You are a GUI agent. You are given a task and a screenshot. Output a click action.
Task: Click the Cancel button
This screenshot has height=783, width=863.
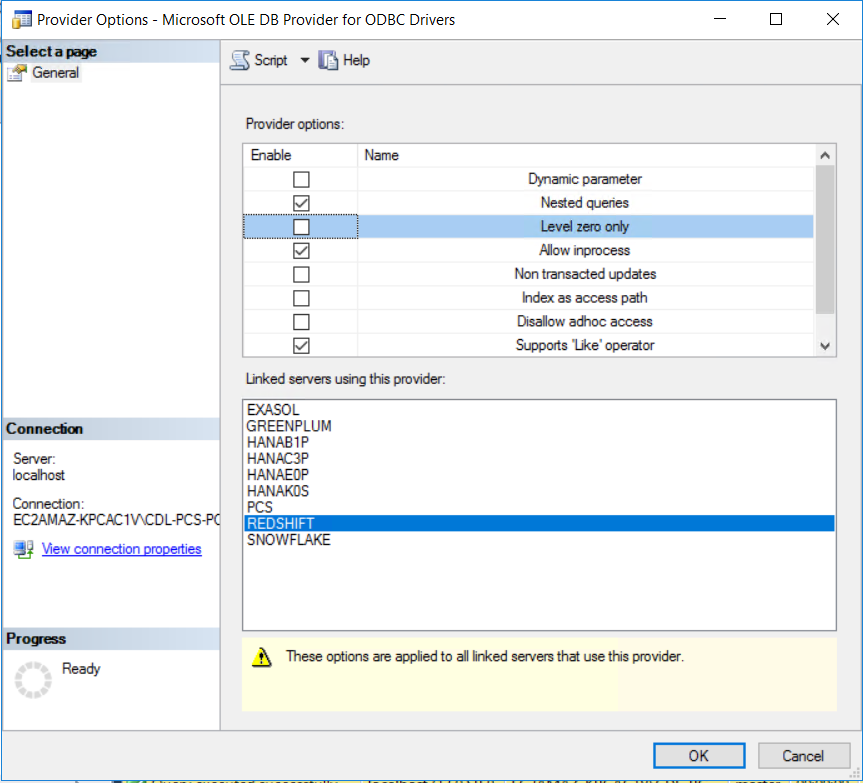[x=803, y=755]
